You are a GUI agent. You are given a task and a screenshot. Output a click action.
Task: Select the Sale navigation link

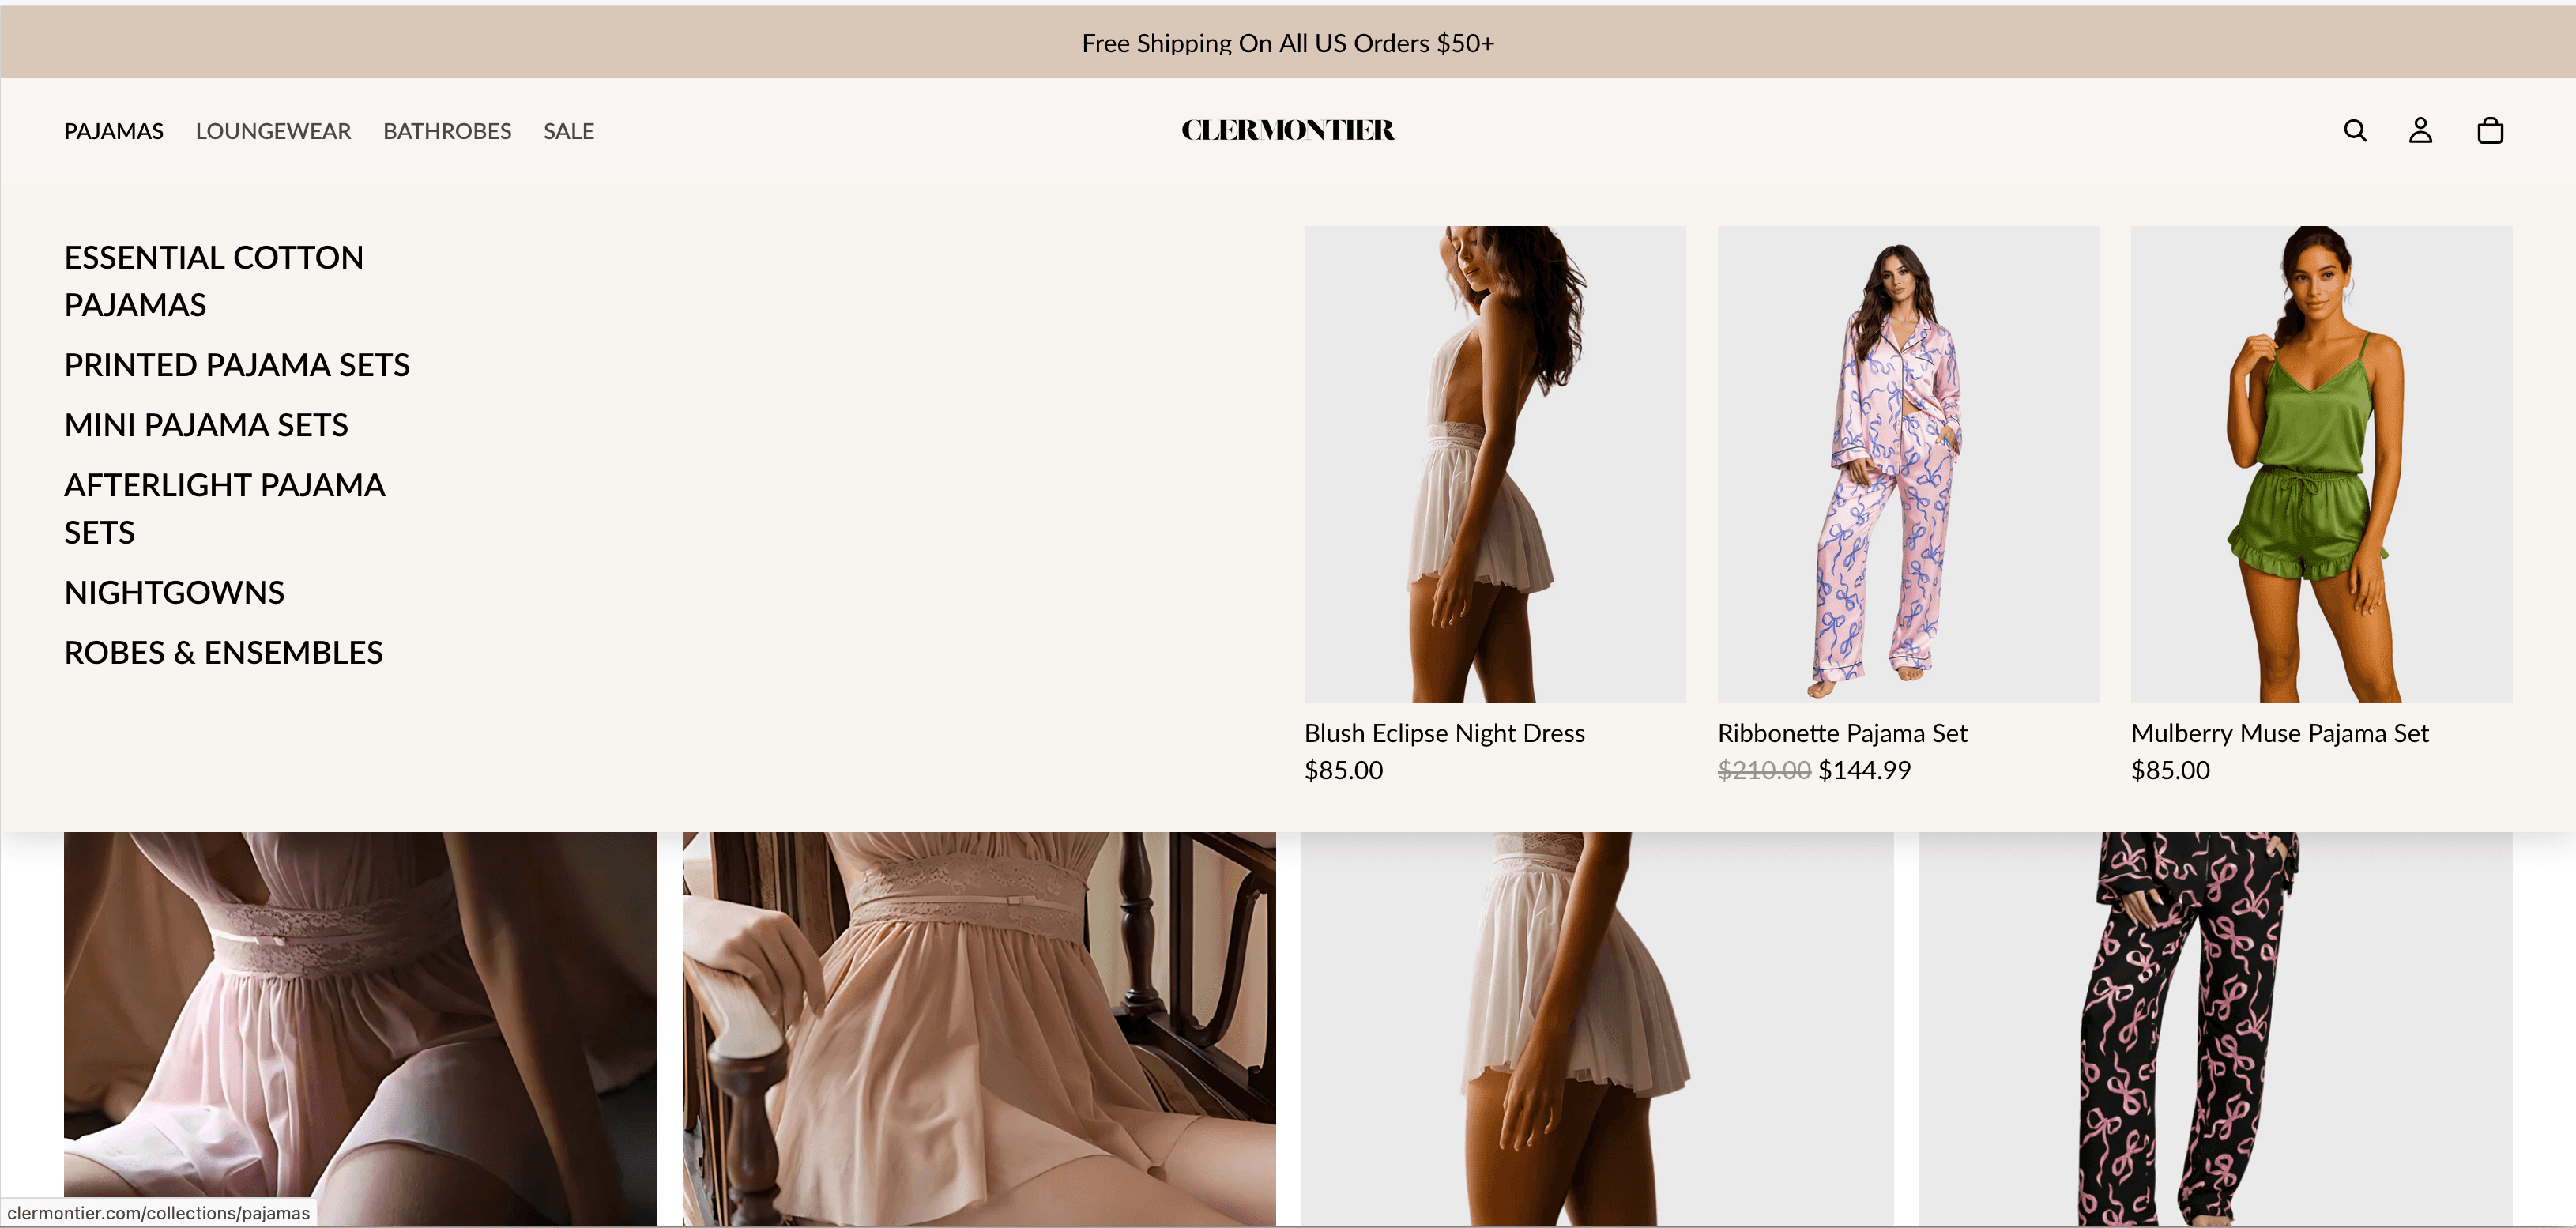tap(568, 131)
